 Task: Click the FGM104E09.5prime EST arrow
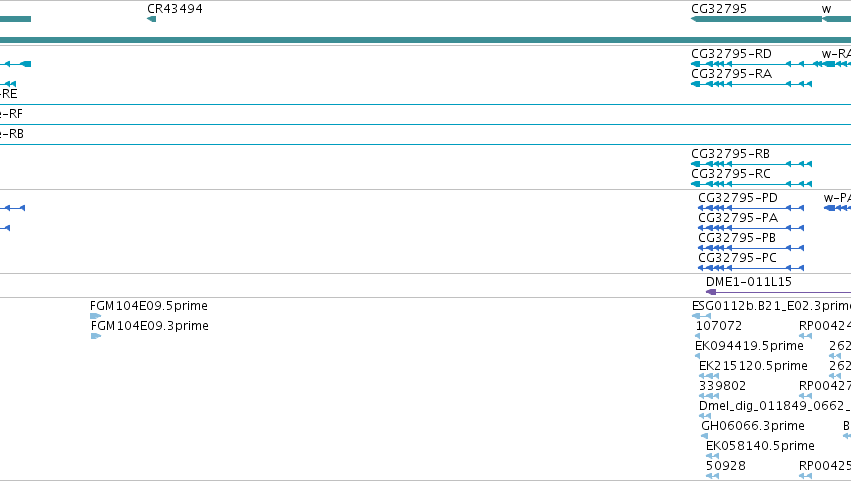click(x=96, y=316)
